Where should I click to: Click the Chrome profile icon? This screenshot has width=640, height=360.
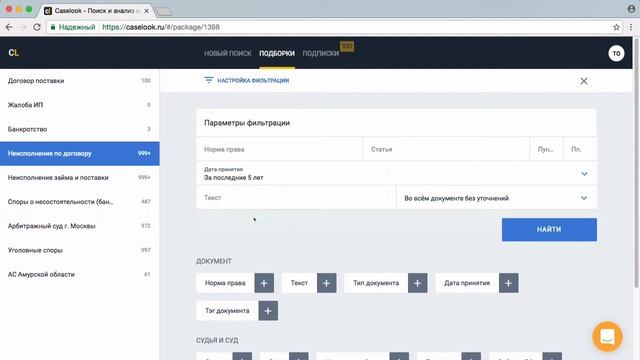tap(631, 9)
